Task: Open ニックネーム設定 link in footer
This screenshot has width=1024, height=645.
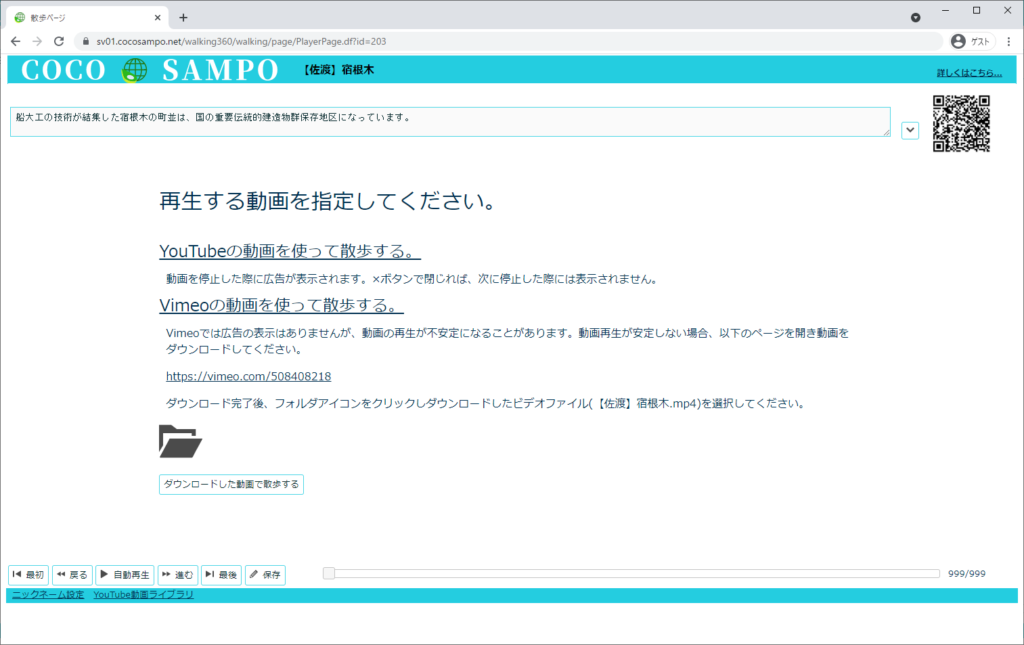Action: 48,595
